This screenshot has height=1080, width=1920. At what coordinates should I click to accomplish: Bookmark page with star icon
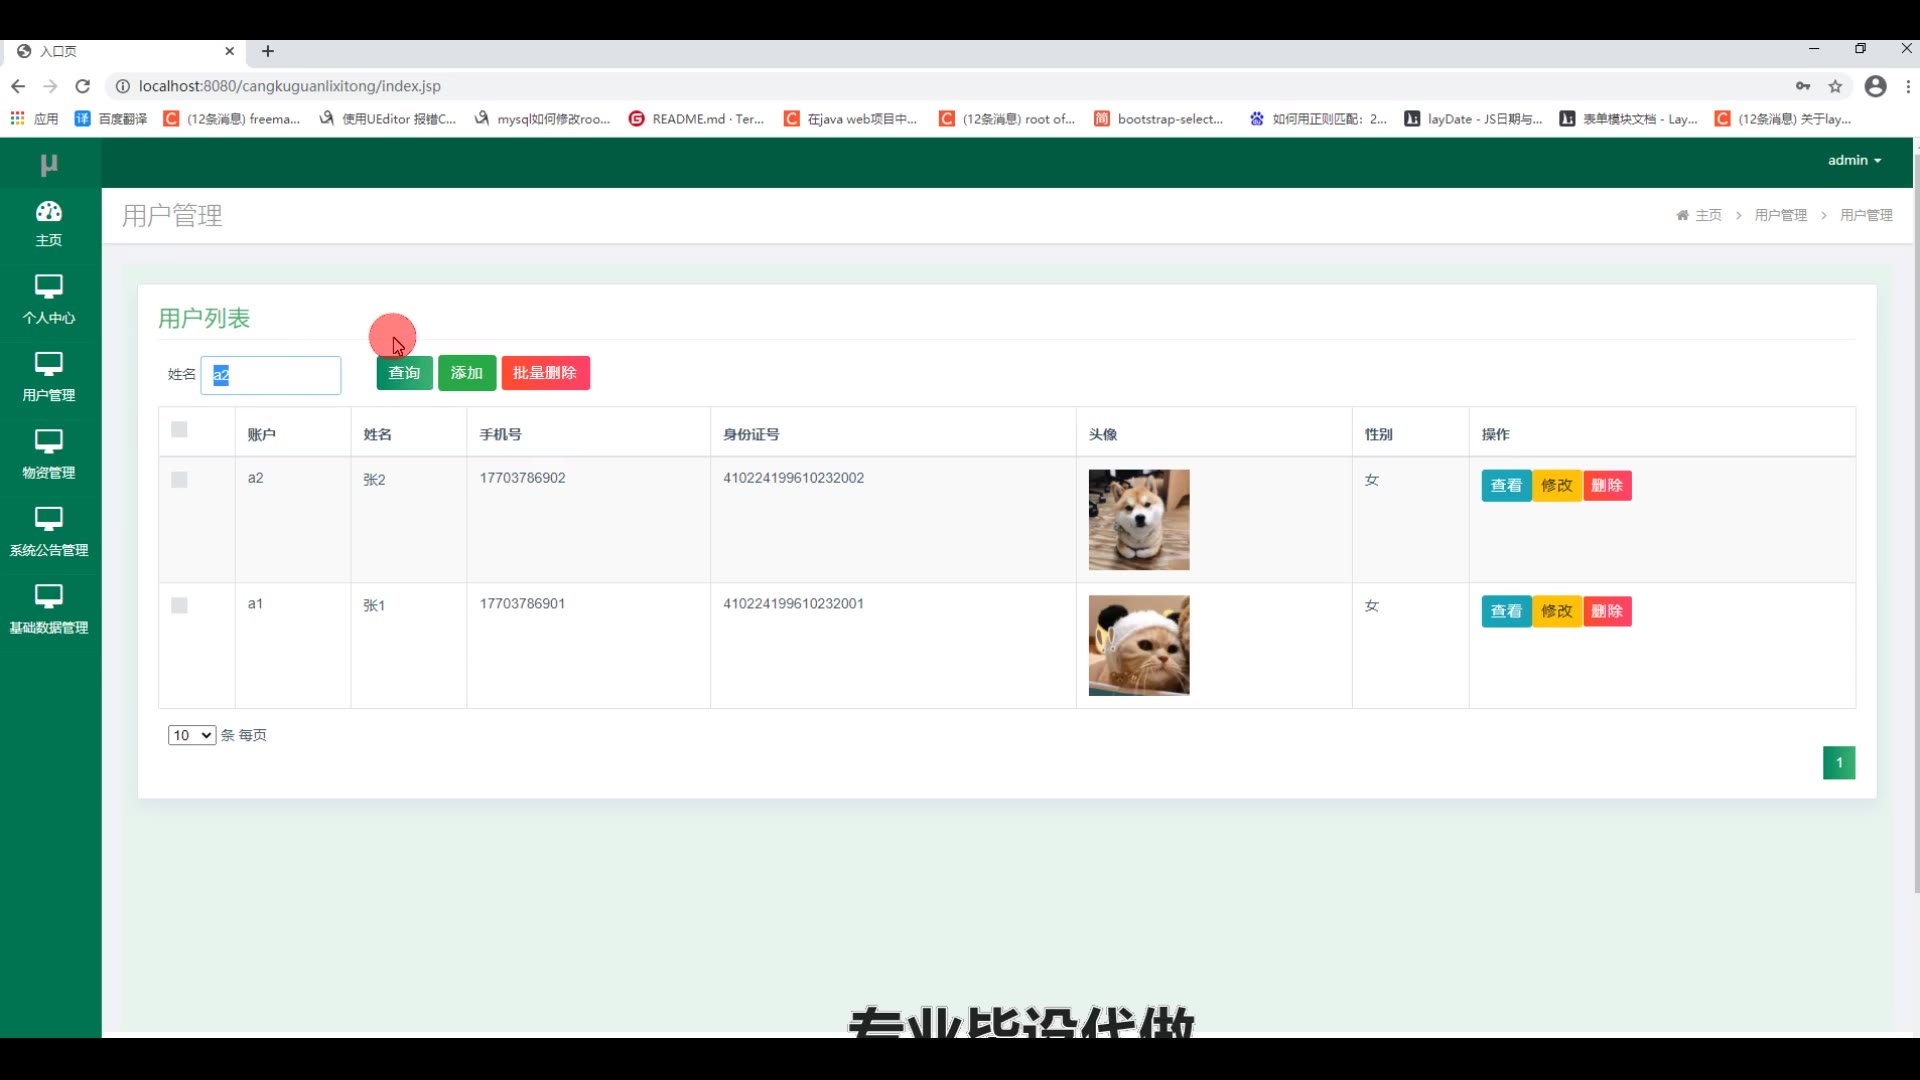coord(1835,86)
